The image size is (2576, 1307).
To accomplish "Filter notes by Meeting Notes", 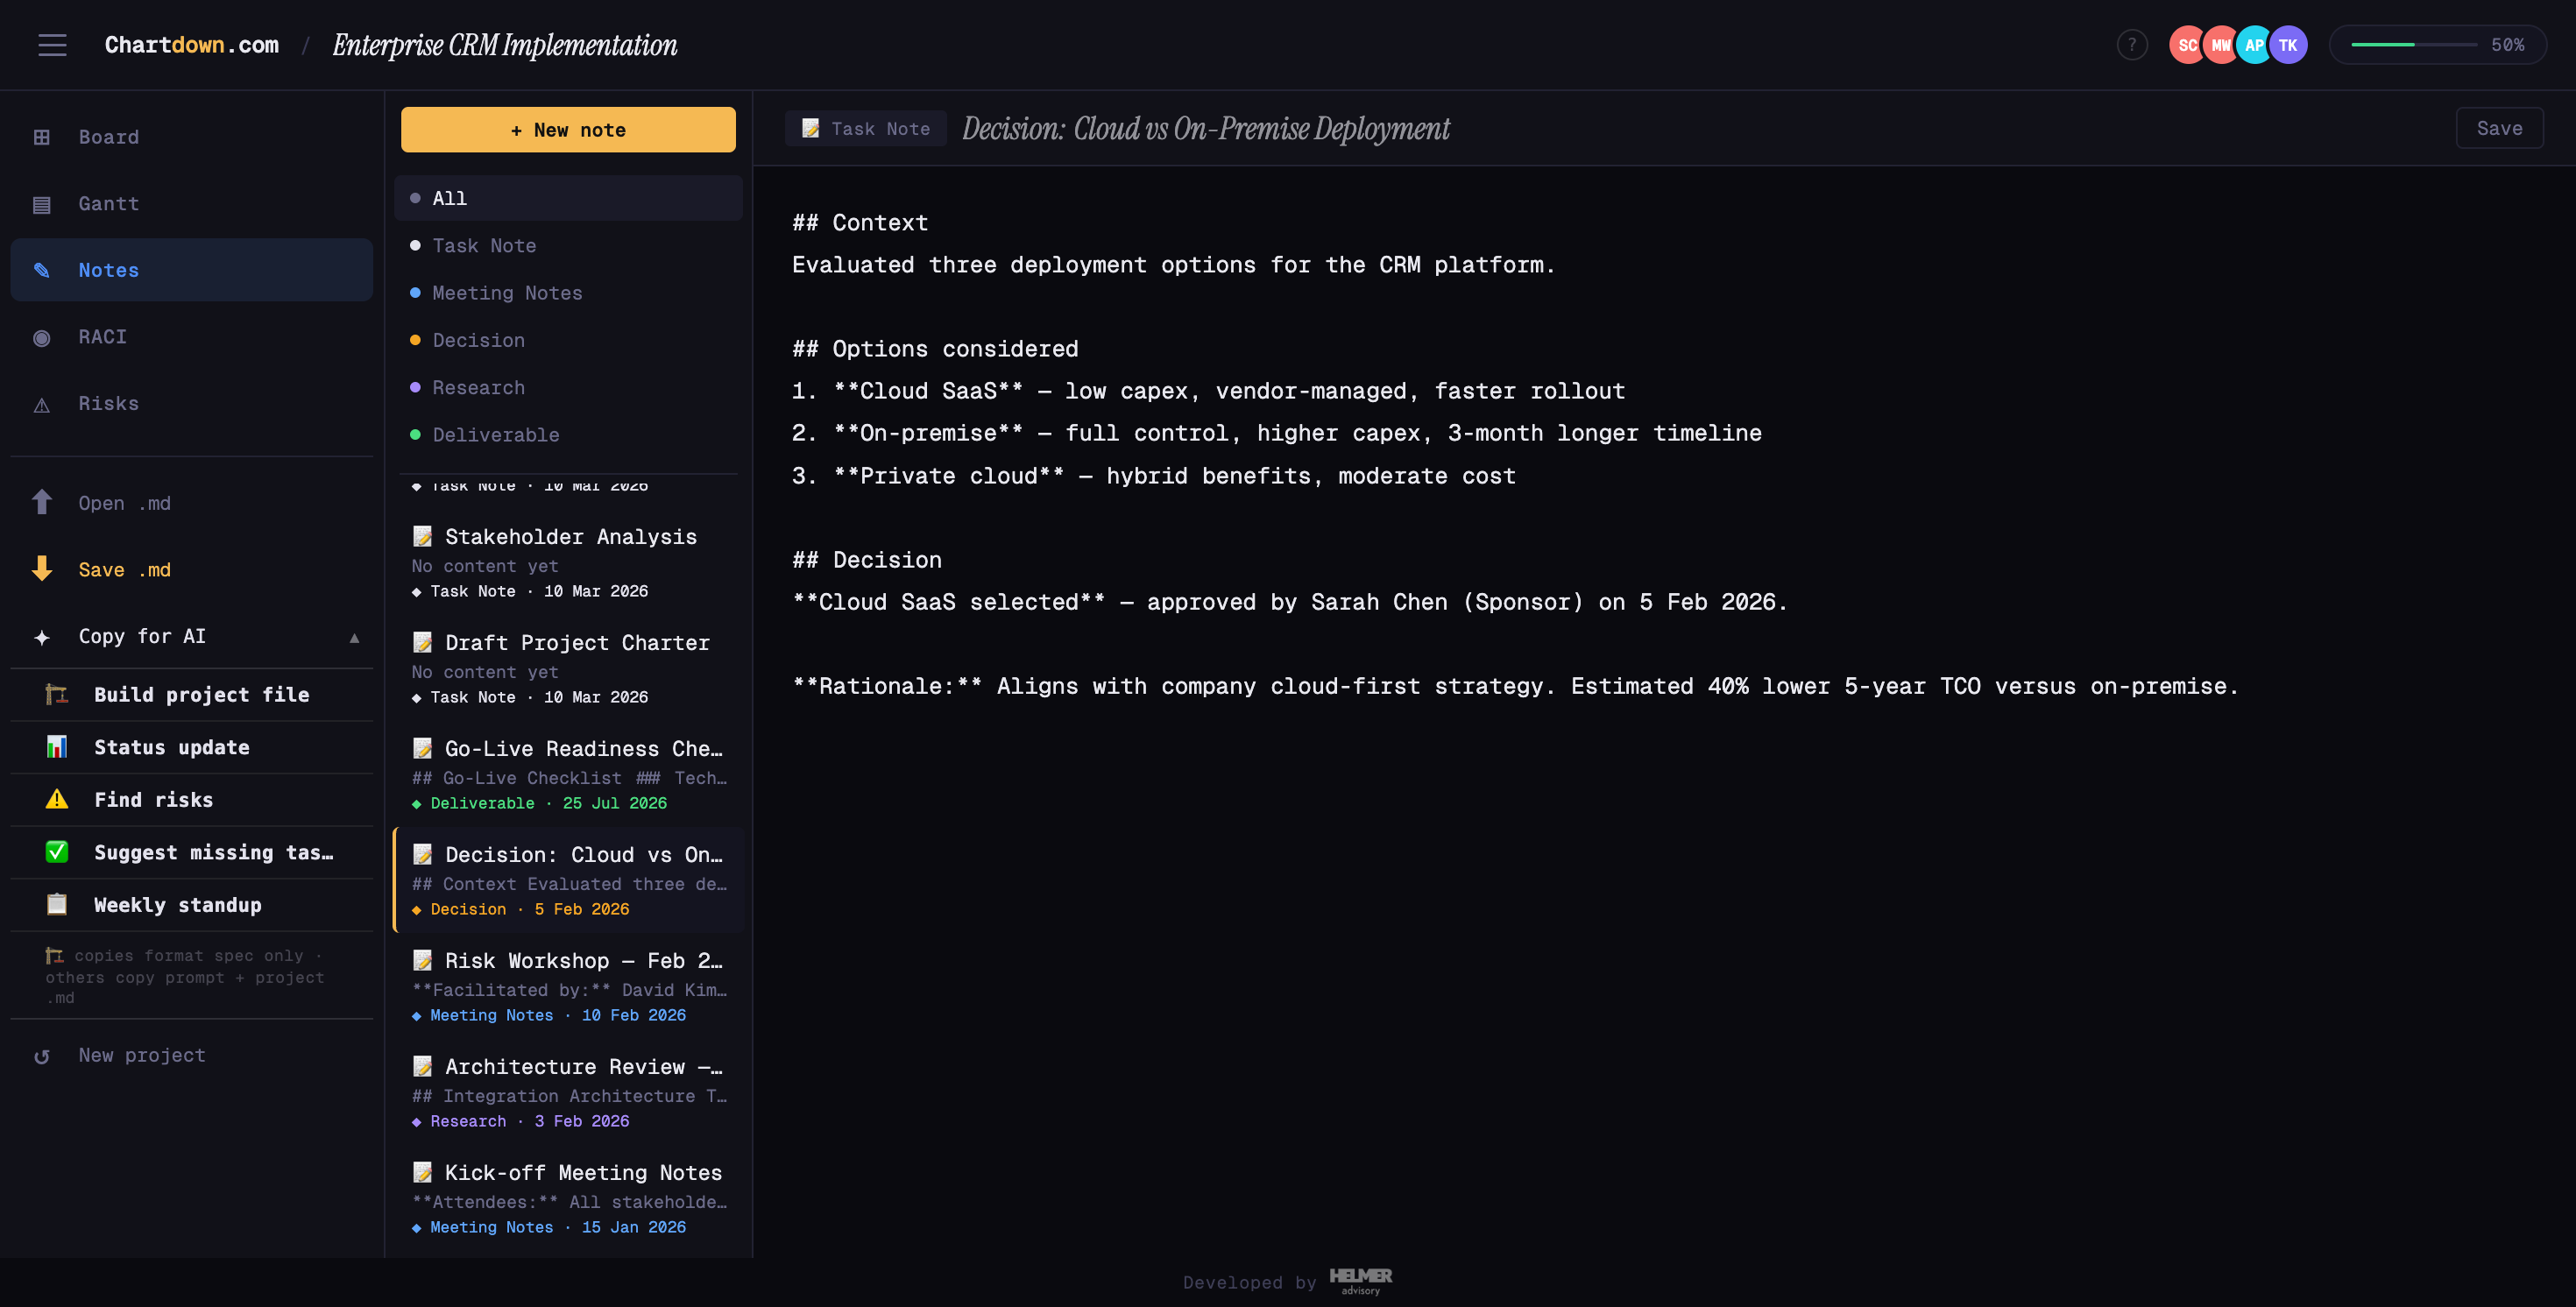I will pyautogui.click(x=507, y=292).
